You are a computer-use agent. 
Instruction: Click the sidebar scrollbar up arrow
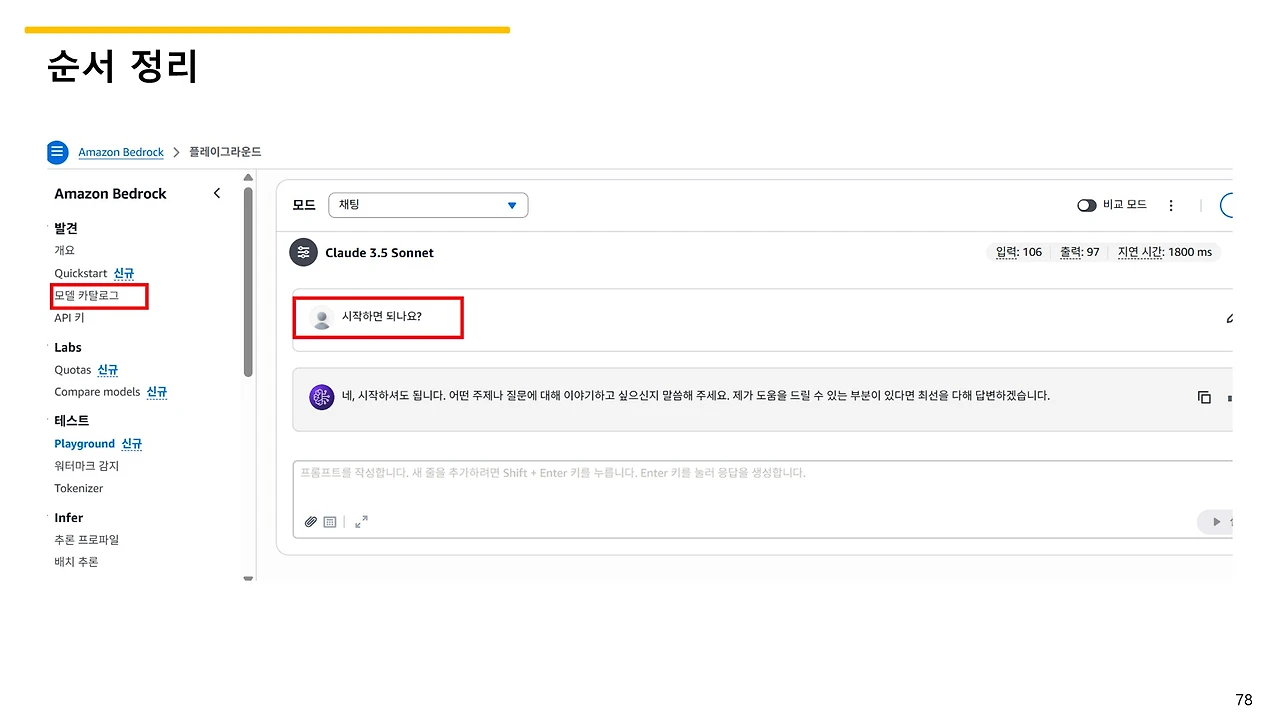248,177
